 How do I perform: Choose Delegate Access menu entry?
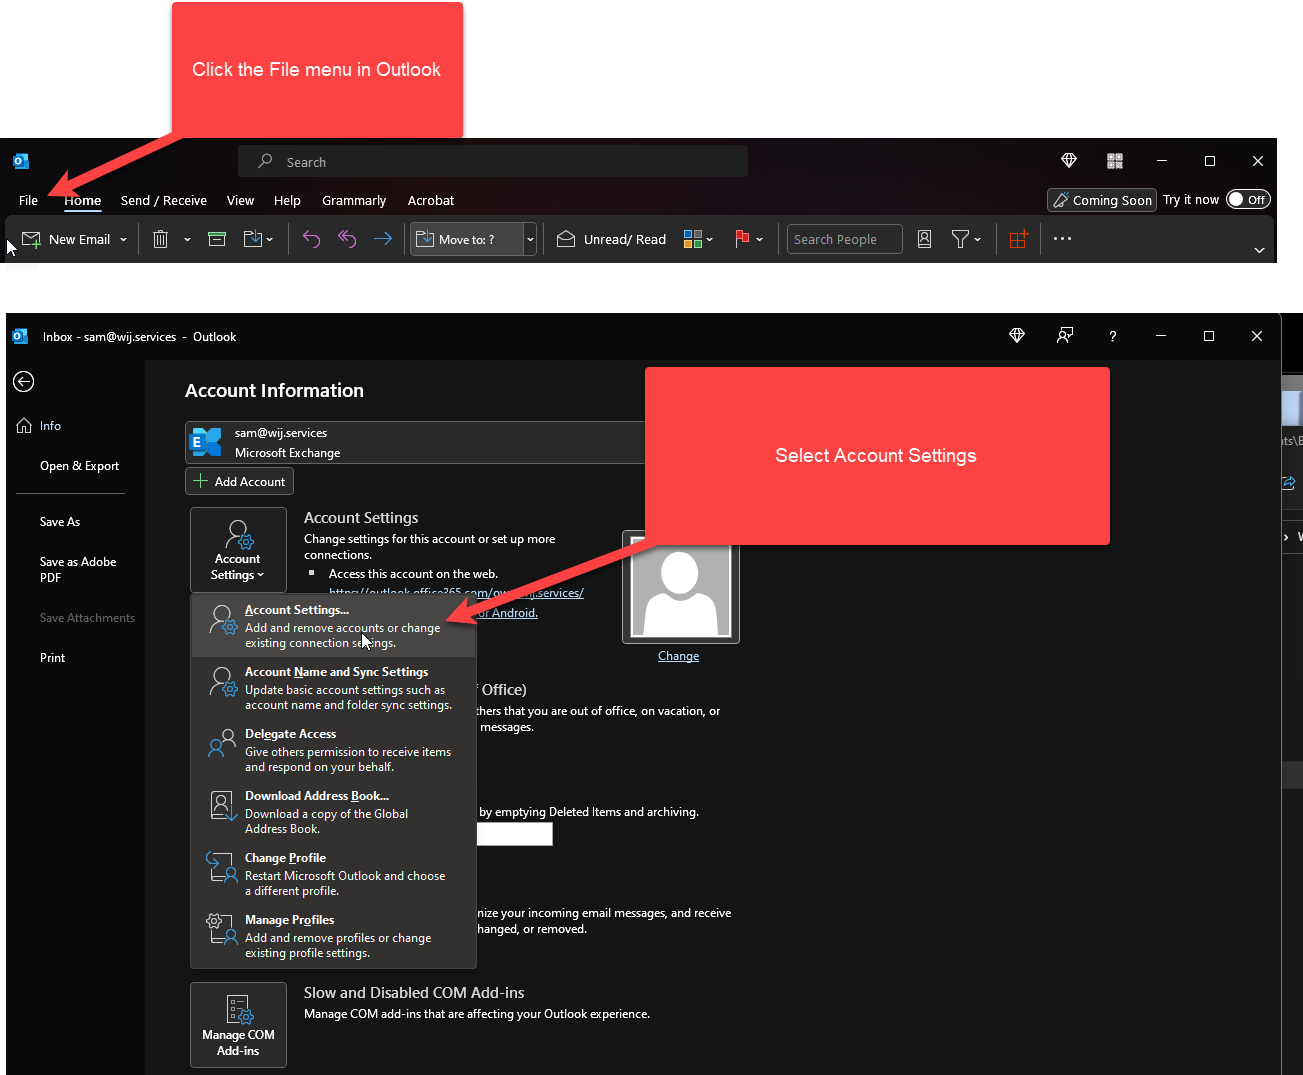click(x=333, y=750)
